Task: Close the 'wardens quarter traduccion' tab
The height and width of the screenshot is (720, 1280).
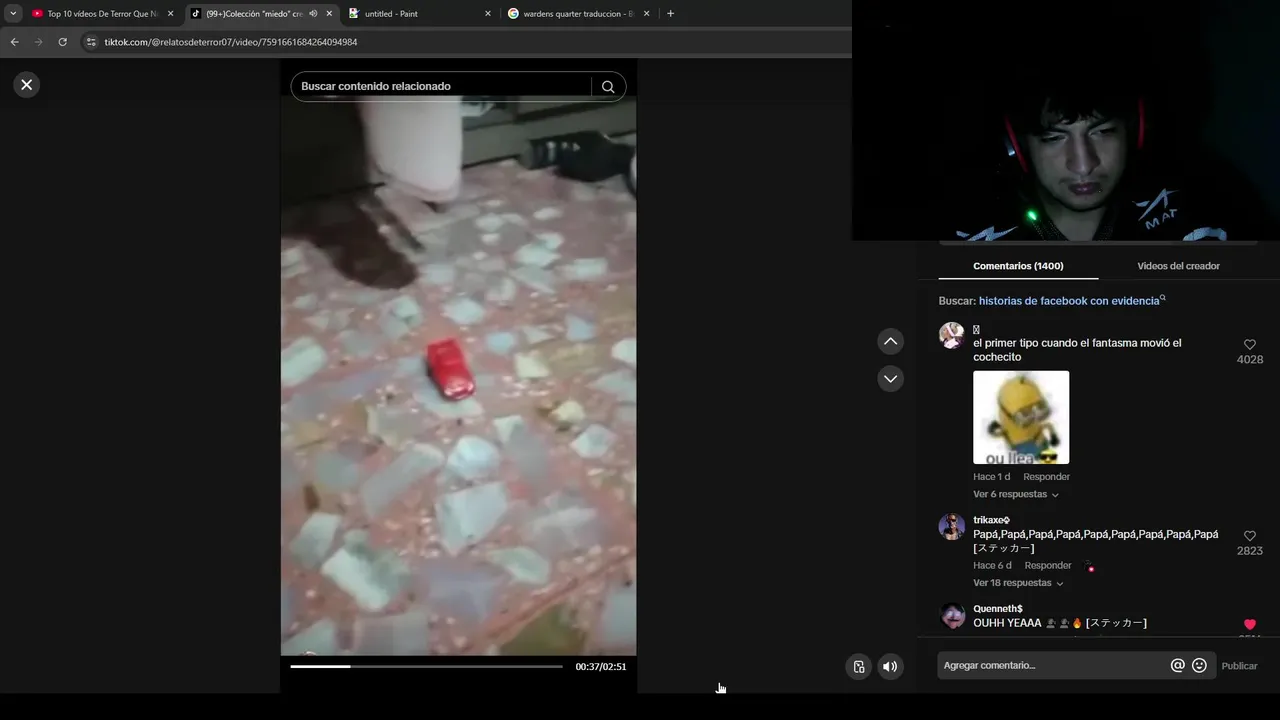Action: 647,14
